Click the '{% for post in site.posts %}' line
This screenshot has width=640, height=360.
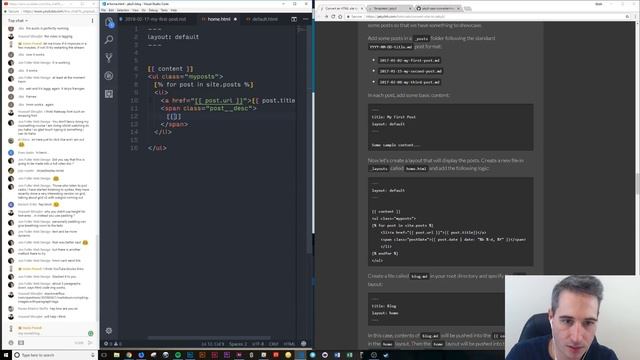pos(204,84)
